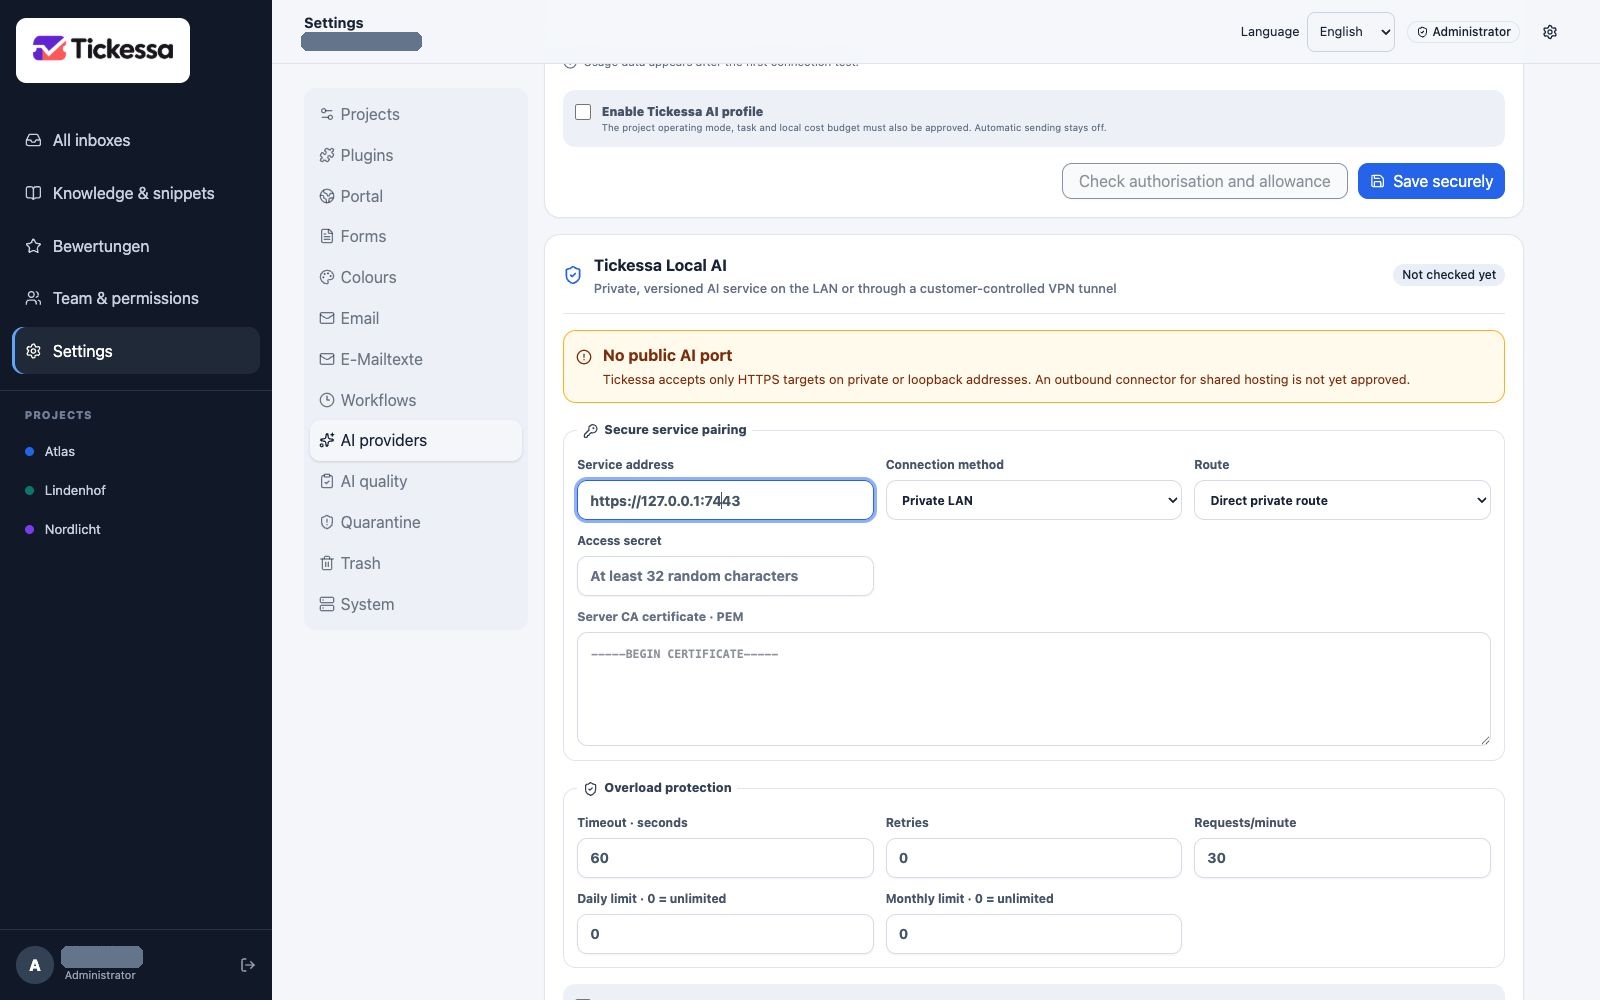Click the Retries field
The height and width of the screenshot is (1000, 1600).
[1033, 858]
